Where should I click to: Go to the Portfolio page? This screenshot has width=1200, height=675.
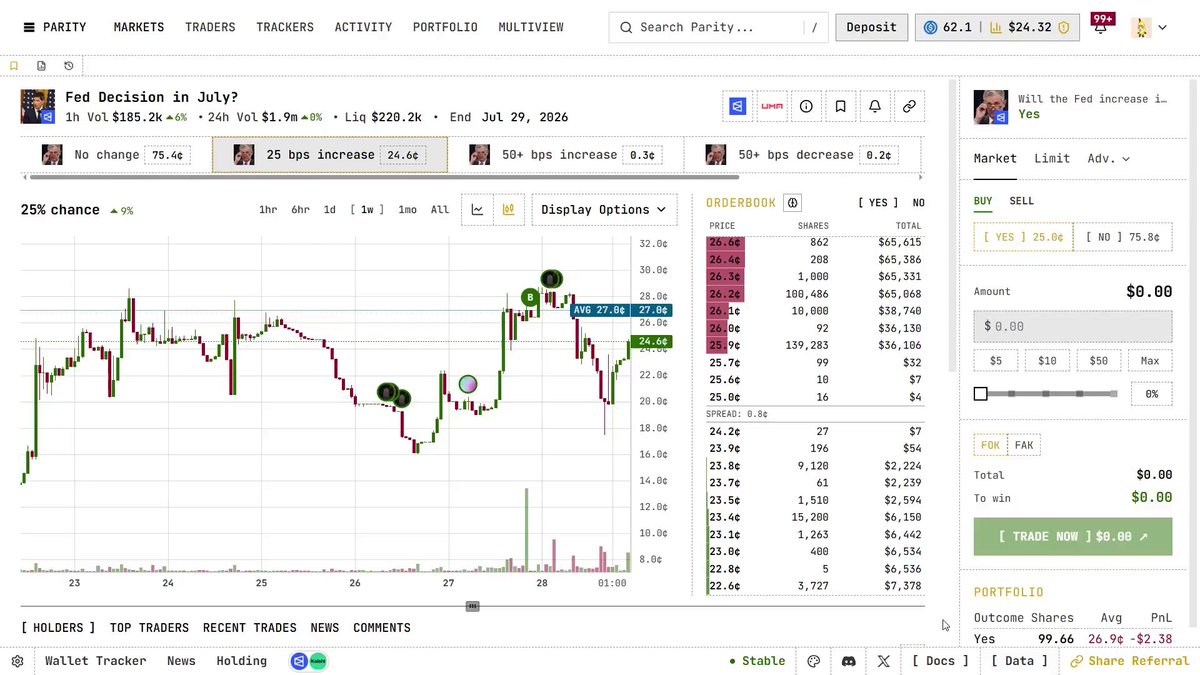[x=445, y=27]
